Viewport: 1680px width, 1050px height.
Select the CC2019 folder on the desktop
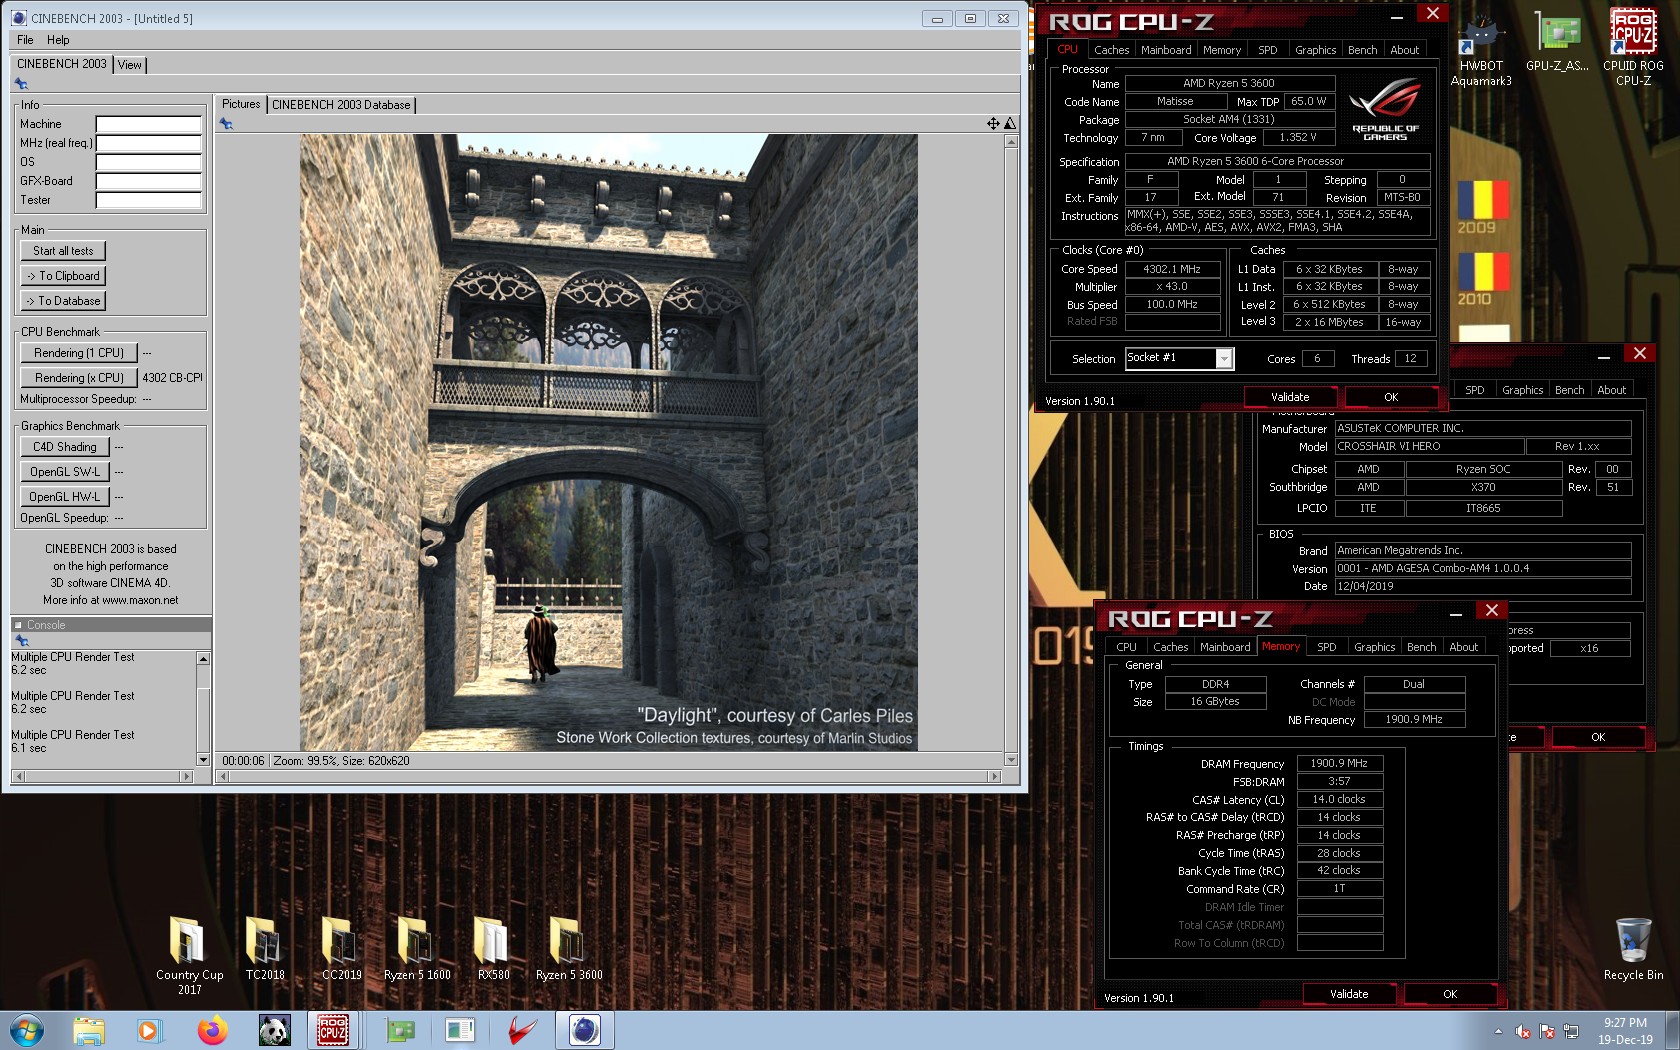pyautogui.click(x=341, y=948)
